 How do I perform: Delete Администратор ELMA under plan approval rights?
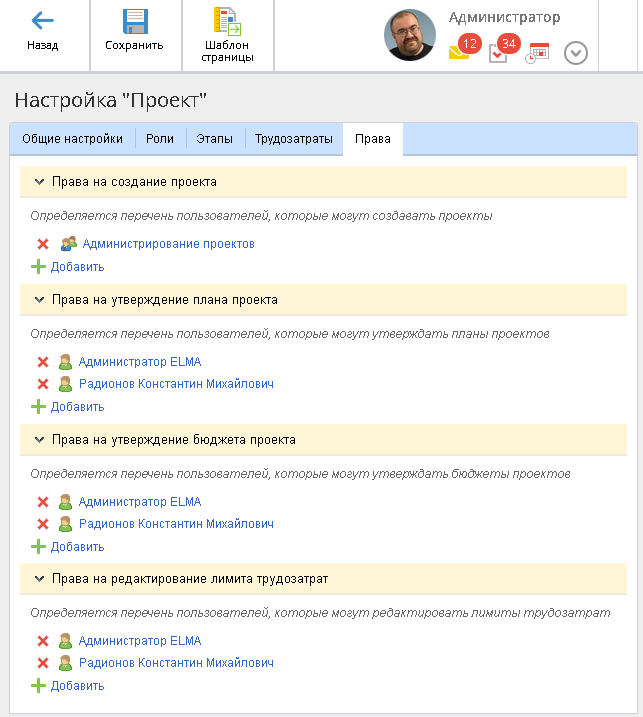coord(43,362)
